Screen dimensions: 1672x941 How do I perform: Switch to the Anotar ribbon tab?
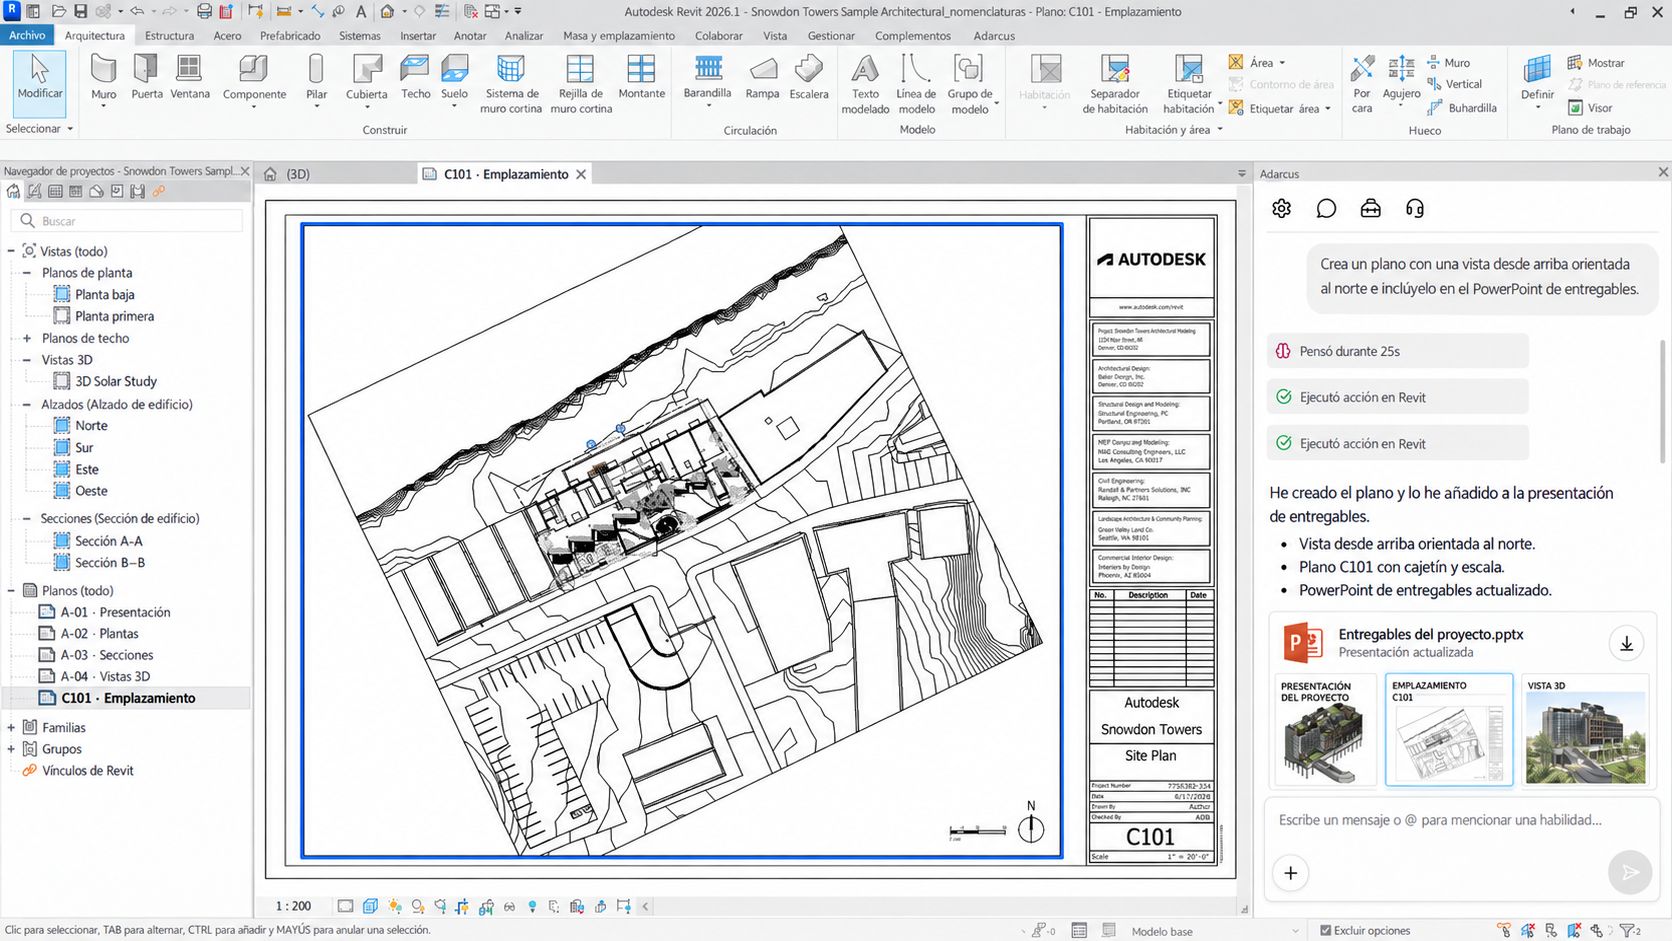pyautogui.click(x=470, y=36)
